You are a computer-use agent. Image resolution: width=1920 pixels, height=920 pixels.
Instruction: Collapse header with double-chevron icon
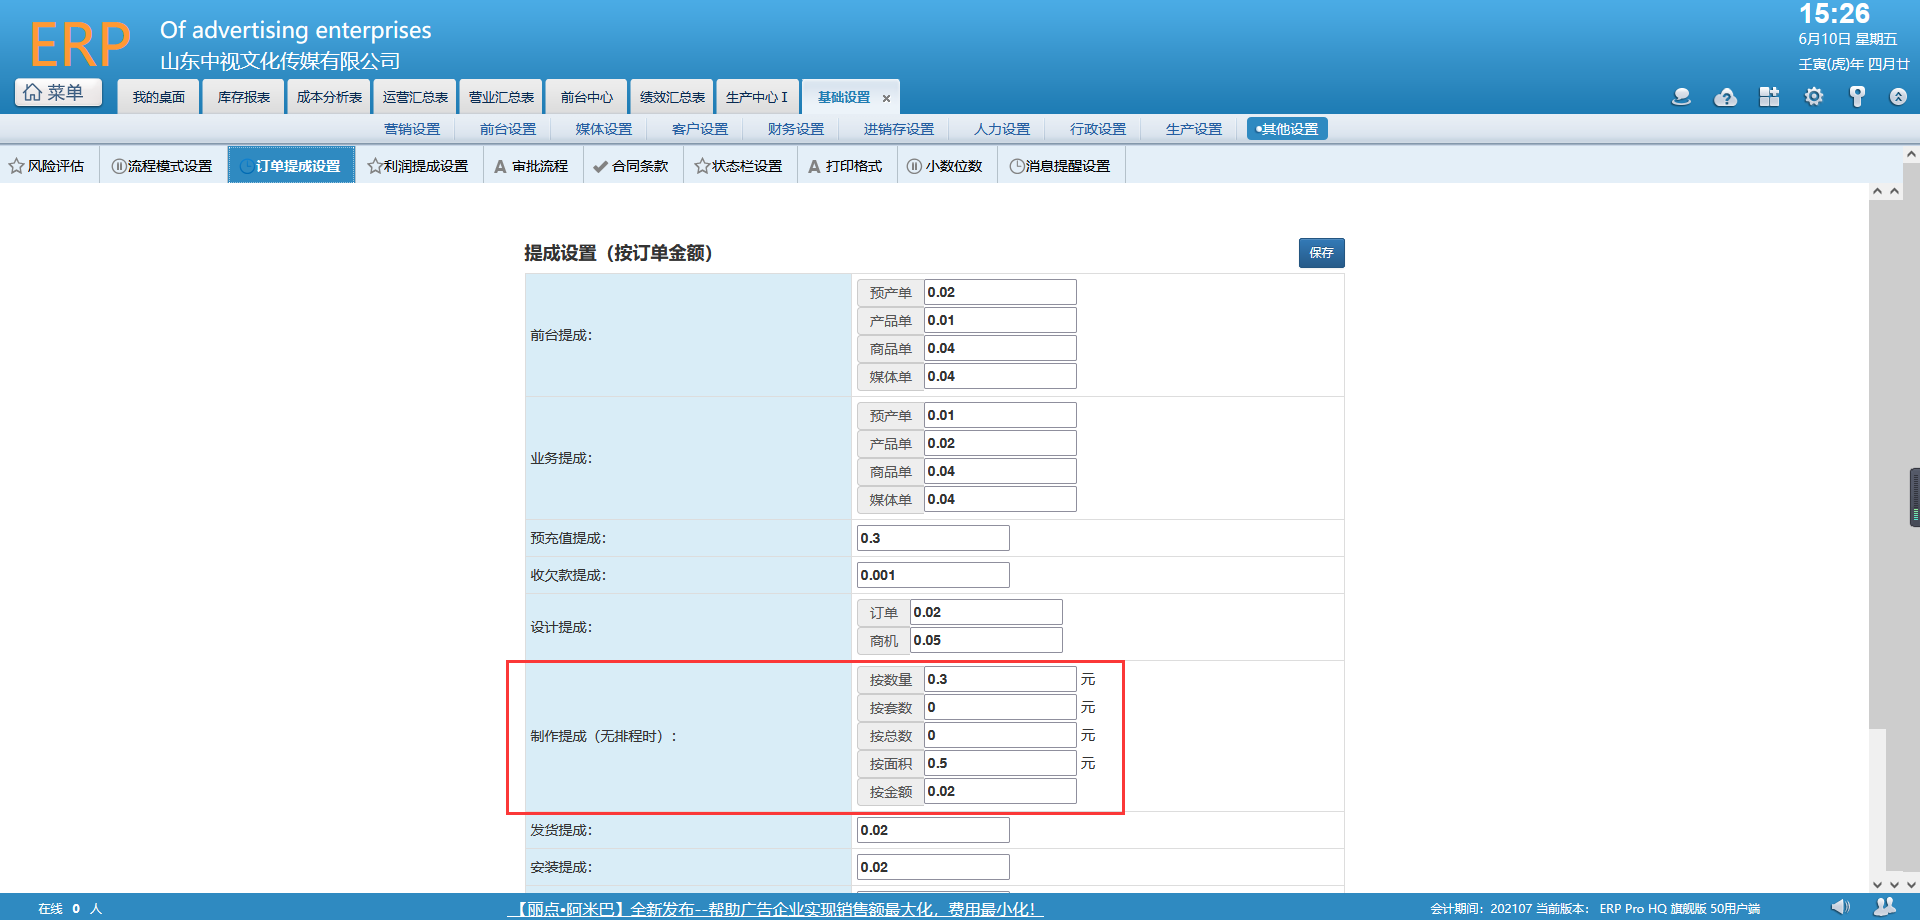[x=1898, y=97]
